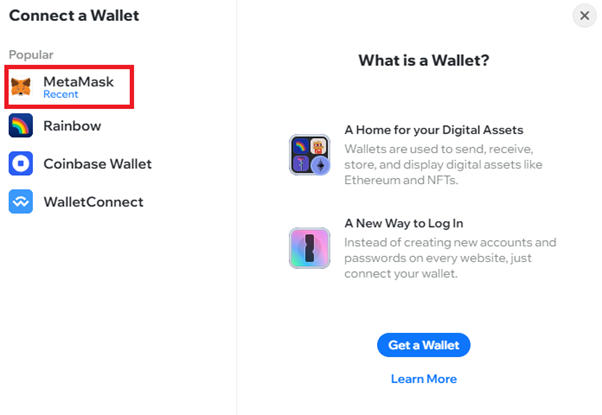Screen dimensions: 602x415
Task: Open the Learn More link
Action: 424,379
